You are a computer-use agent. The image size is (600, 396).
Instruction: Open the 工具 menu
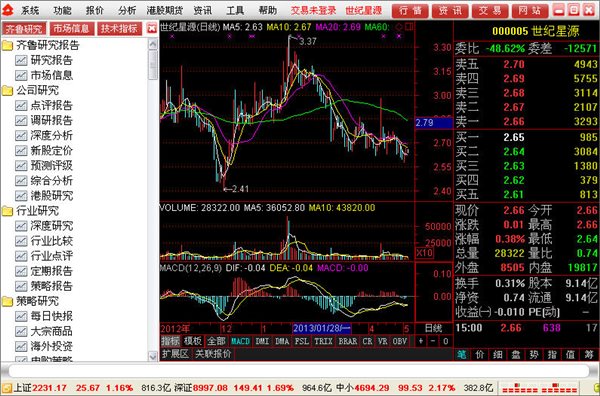(235, 11)
